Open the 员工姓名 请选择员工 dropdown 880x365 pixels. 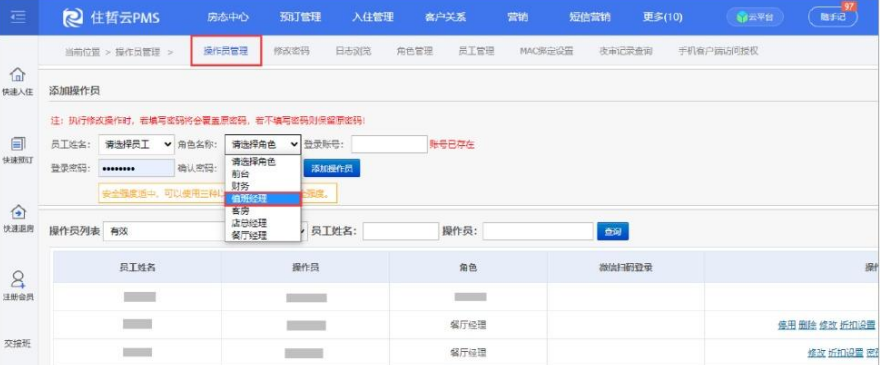pos(136,144)
